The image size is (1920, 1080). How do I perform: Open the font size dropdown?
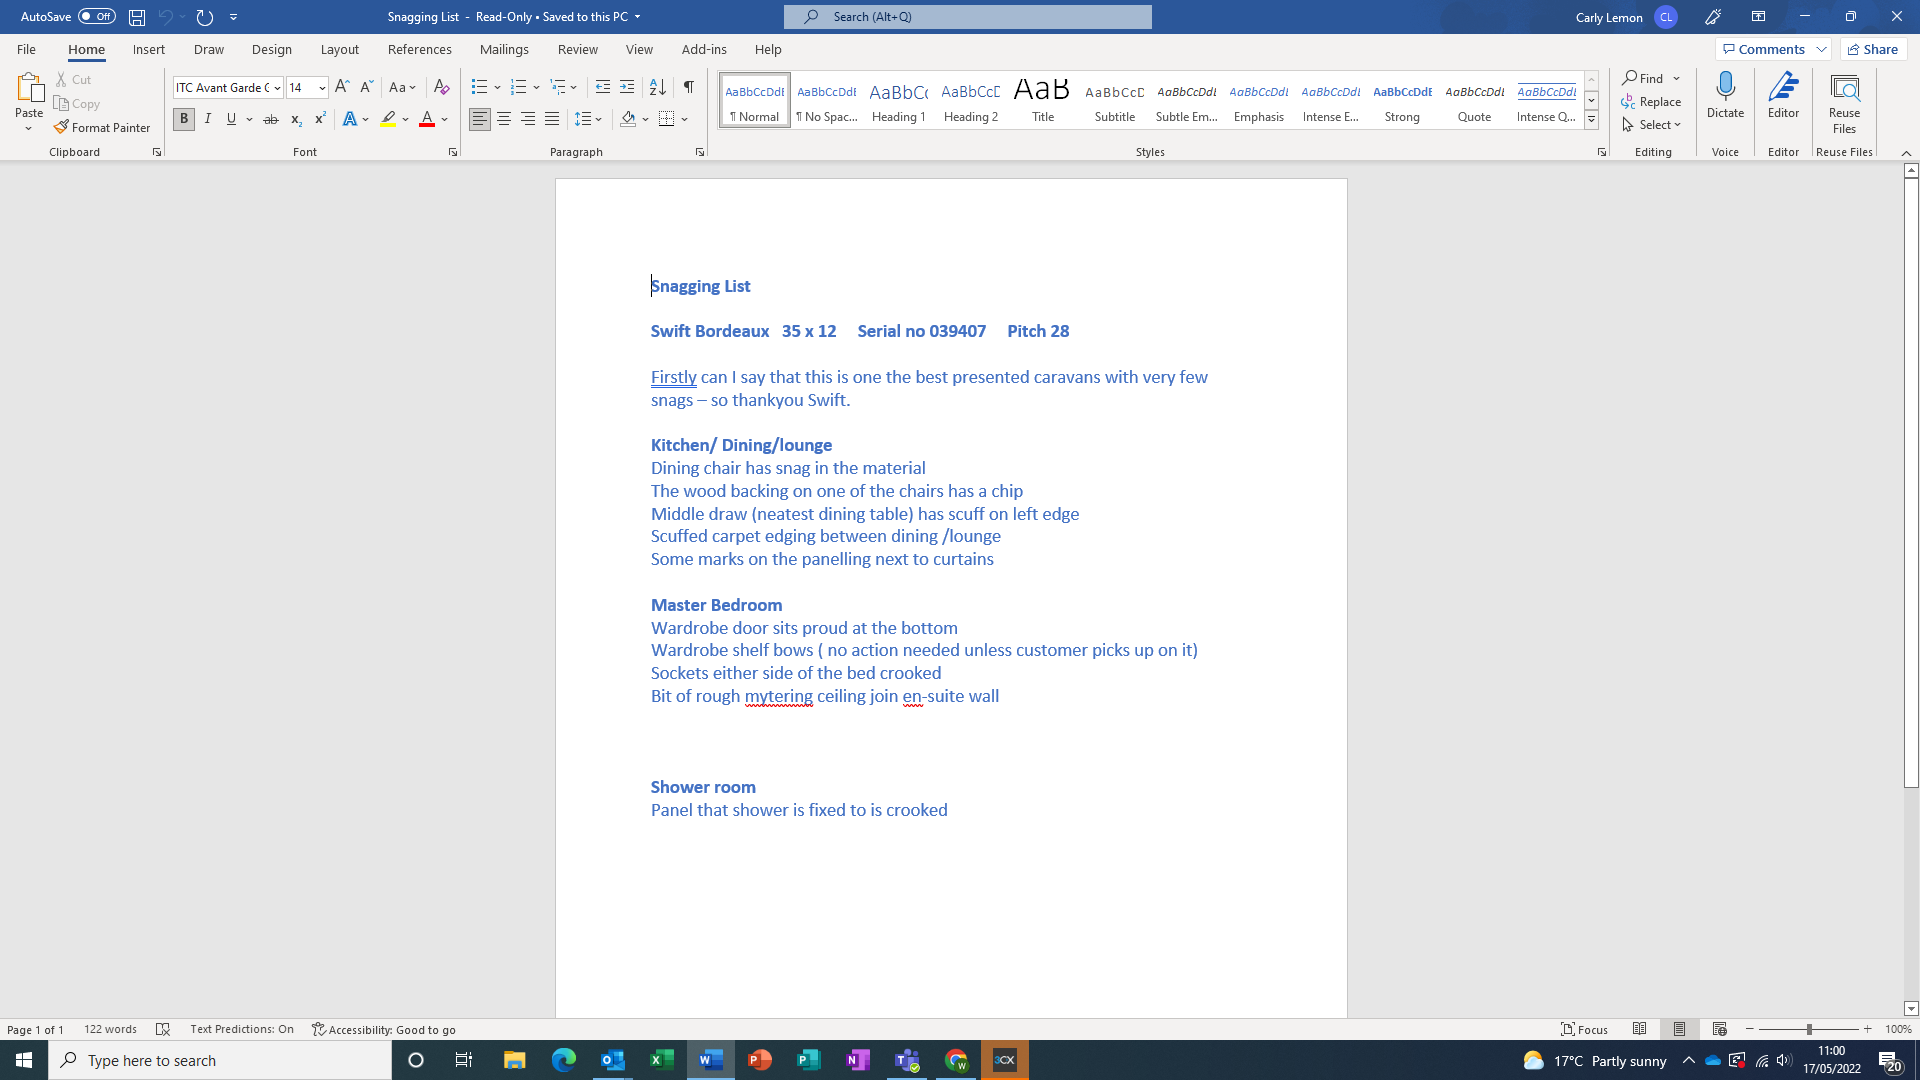(x=322, y=88)
